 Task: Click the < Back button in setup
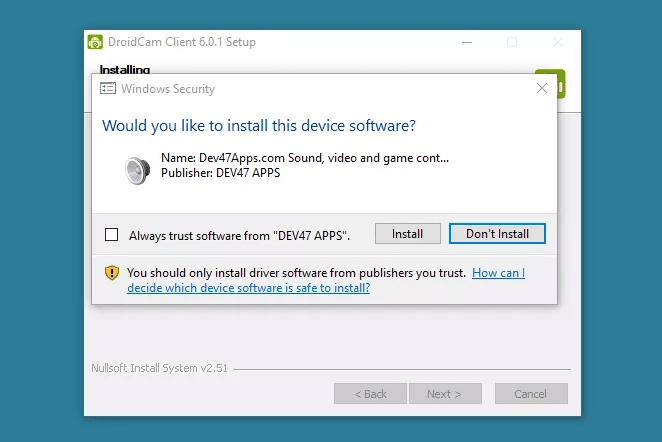coord(370,393)
